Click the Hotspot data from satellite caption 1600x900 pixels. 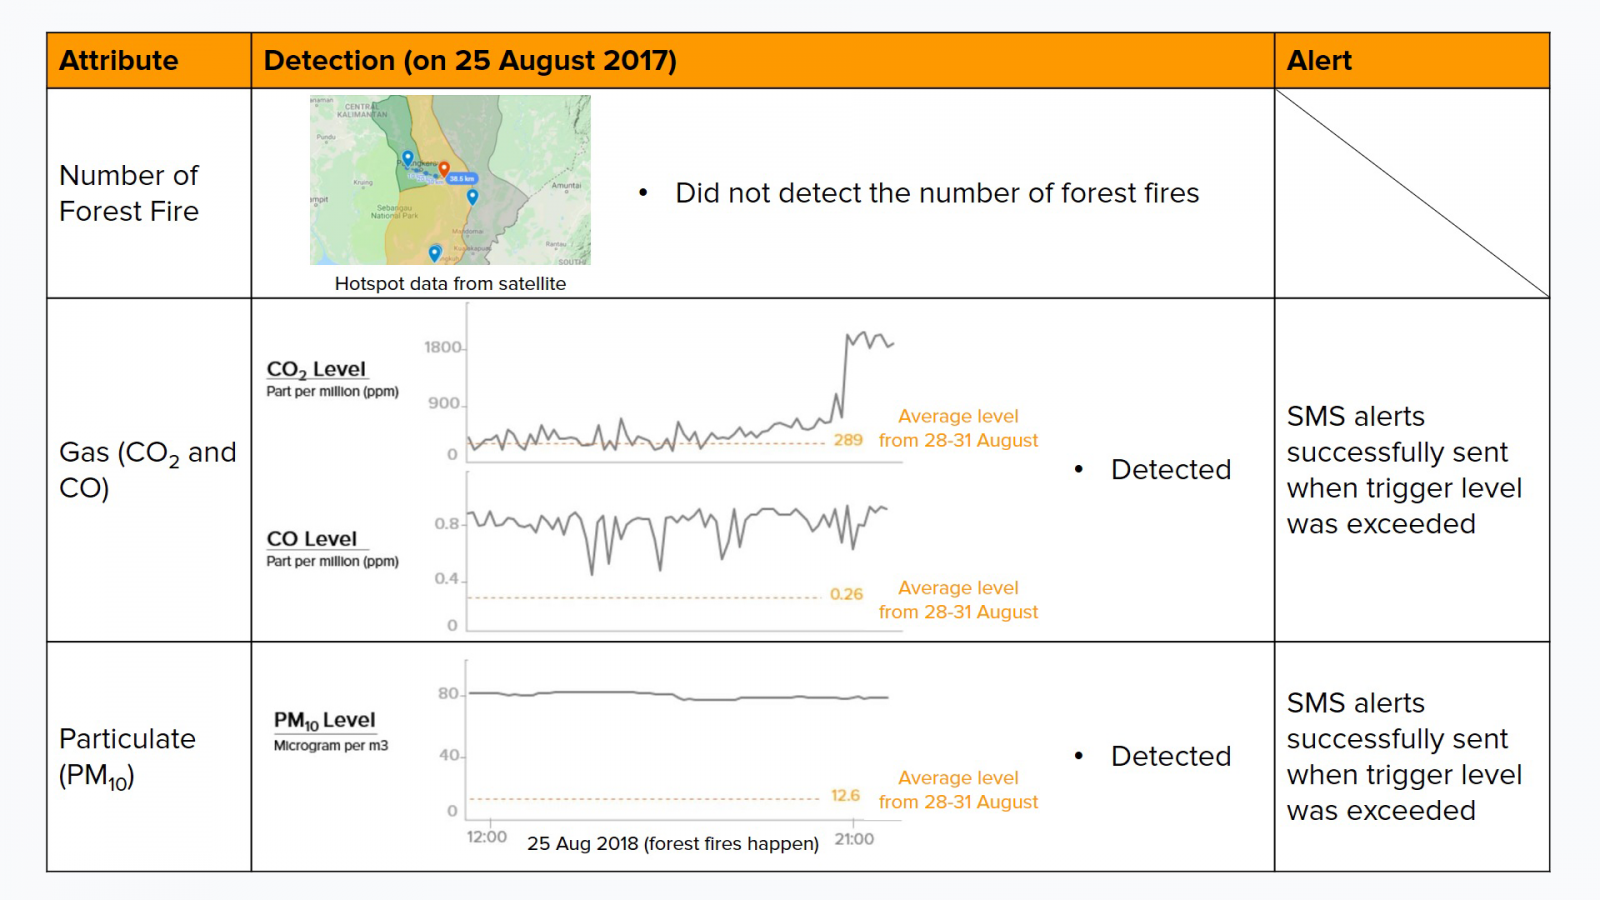(x=450, y=284)
